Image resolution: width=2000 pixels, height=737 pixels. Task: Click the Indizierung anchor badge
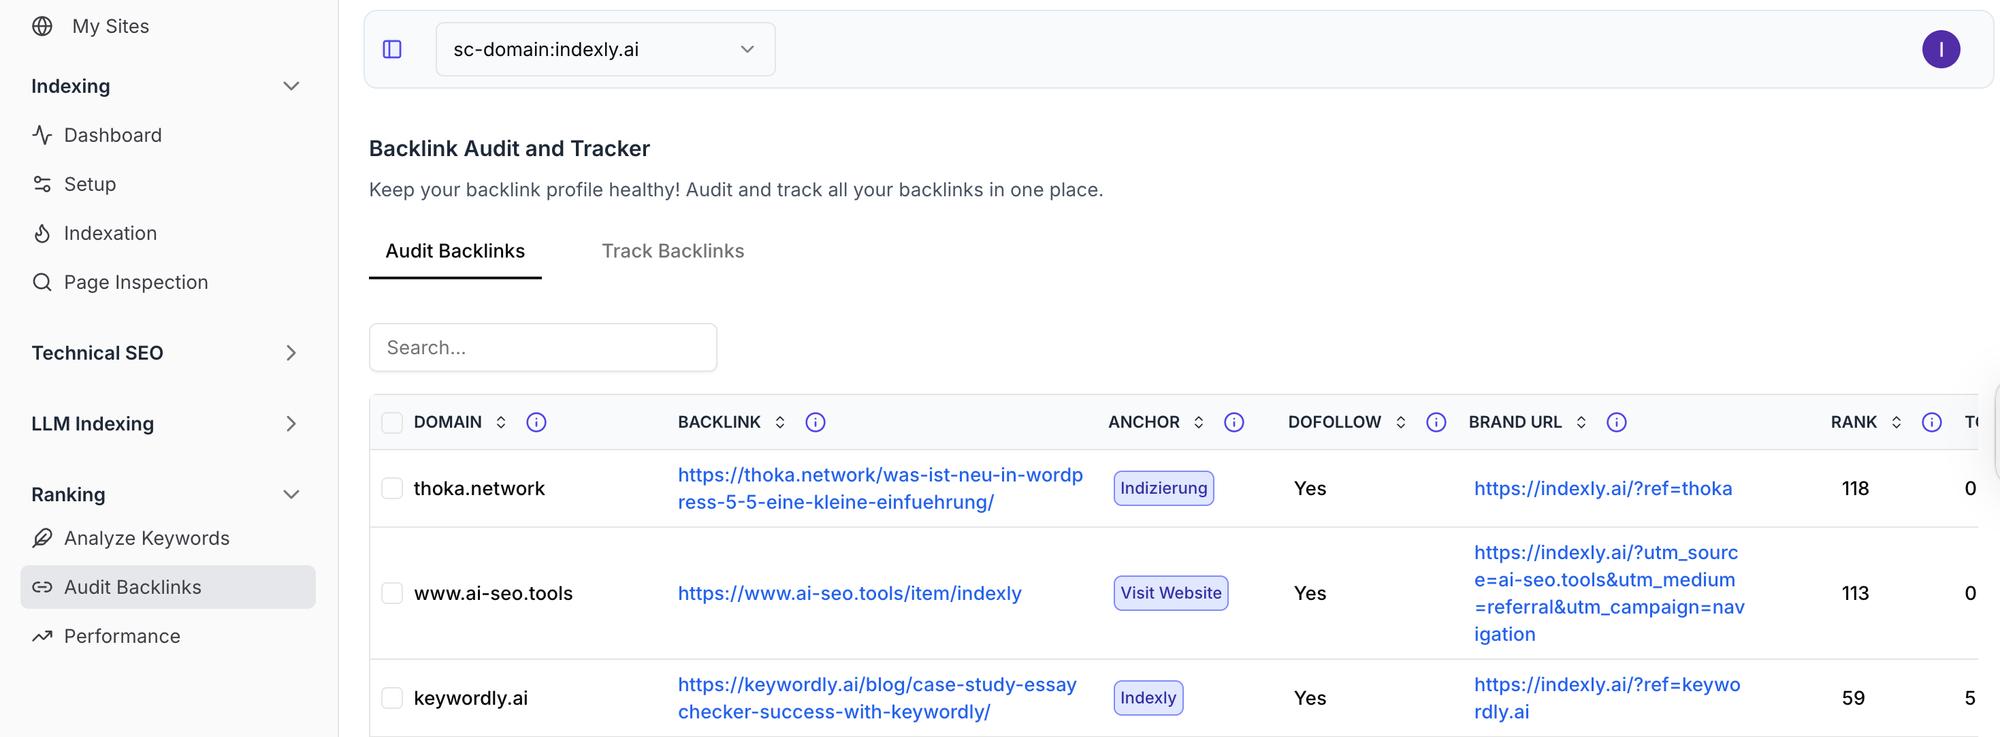(1163, 488)
